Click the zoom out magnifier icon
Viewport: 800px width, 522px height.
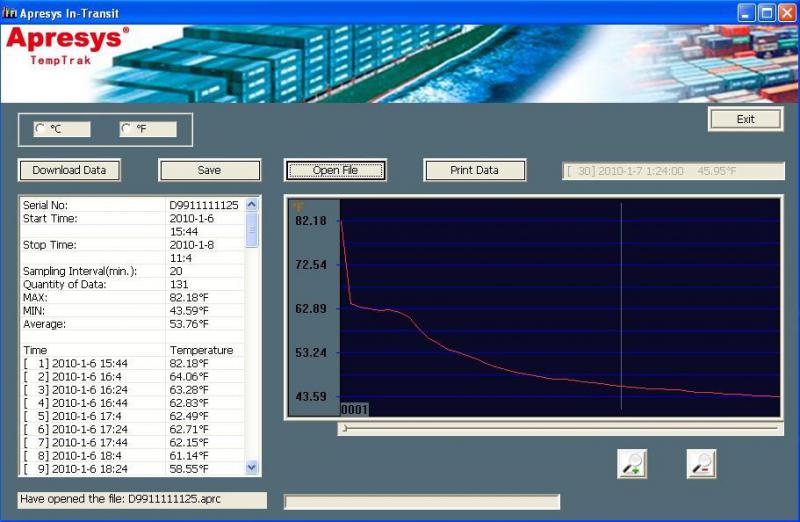coord(701,463)
